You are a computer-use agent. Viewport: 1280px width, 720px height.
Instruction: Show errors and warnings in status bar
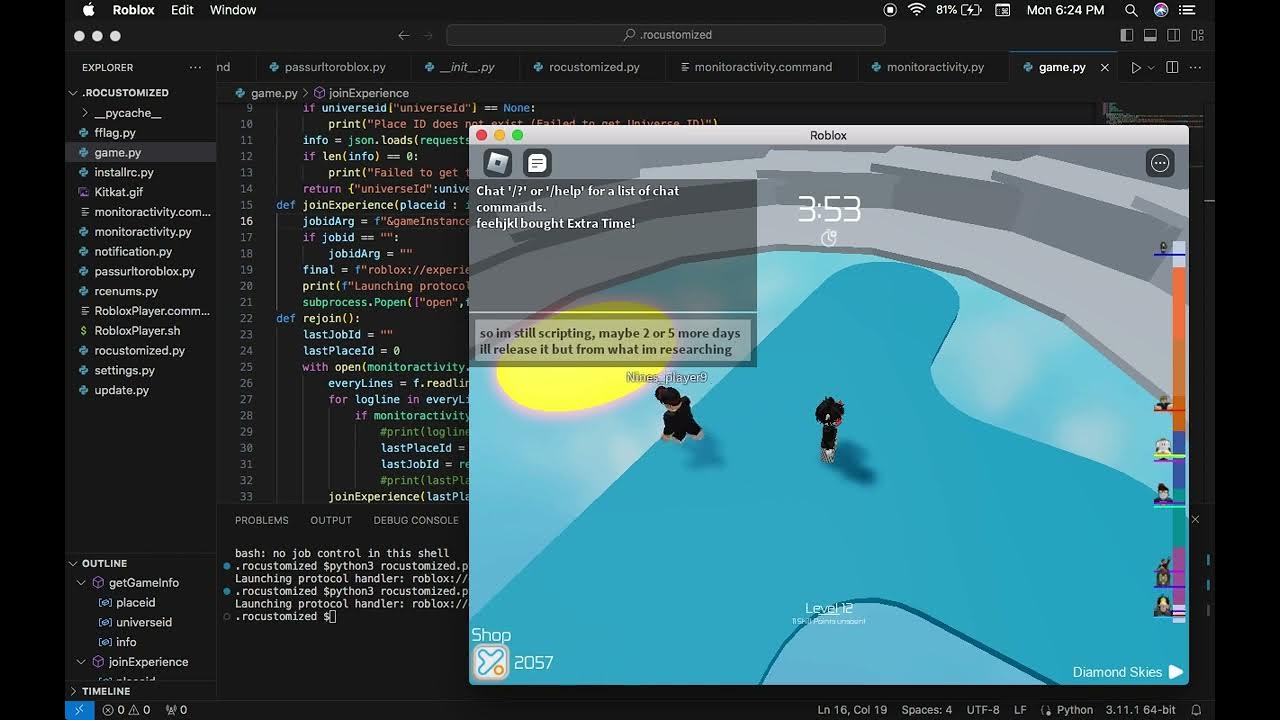coord(126,710)
